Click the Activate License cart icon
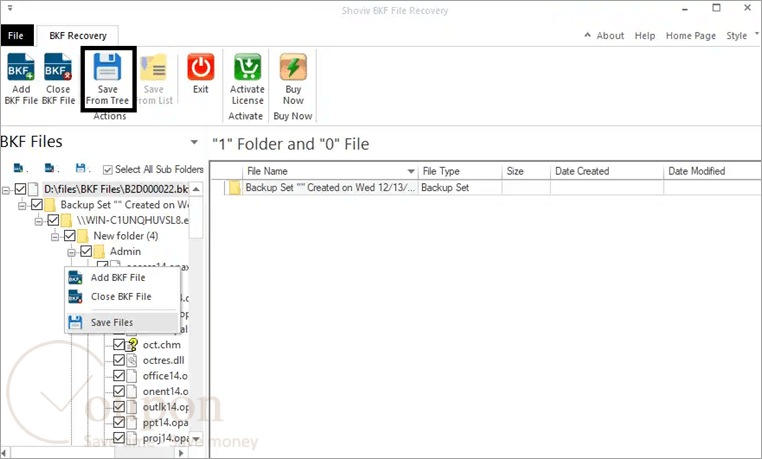This screenshot has width=762, height=459. 247,67
